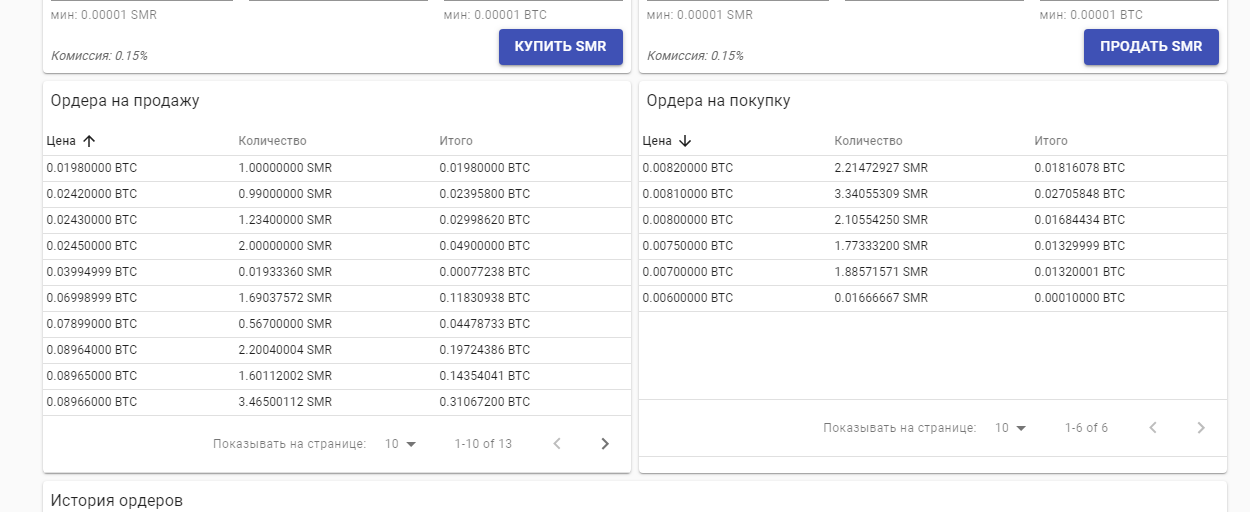Click the История ордеров heading
Screen dimensions: 1250x512
pyautogui.click(x=117, y=500)
